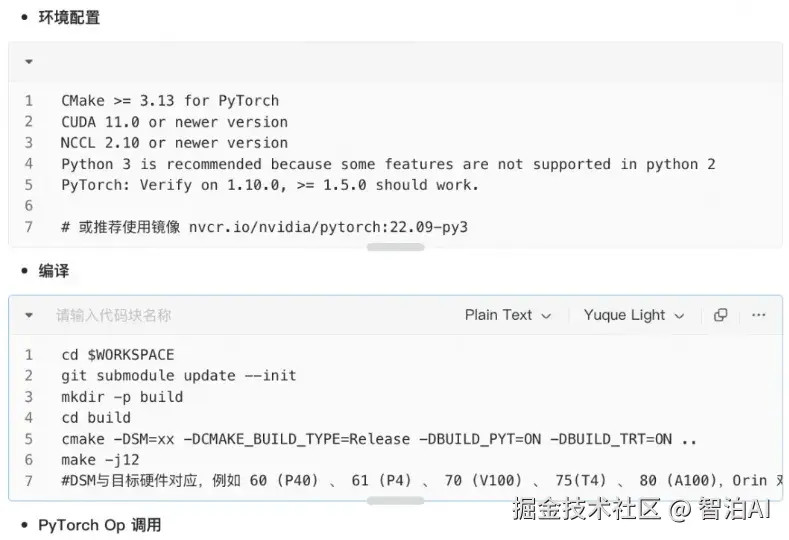
Task: Open the Plain Text language dropdown
Action: pos(508,315)
